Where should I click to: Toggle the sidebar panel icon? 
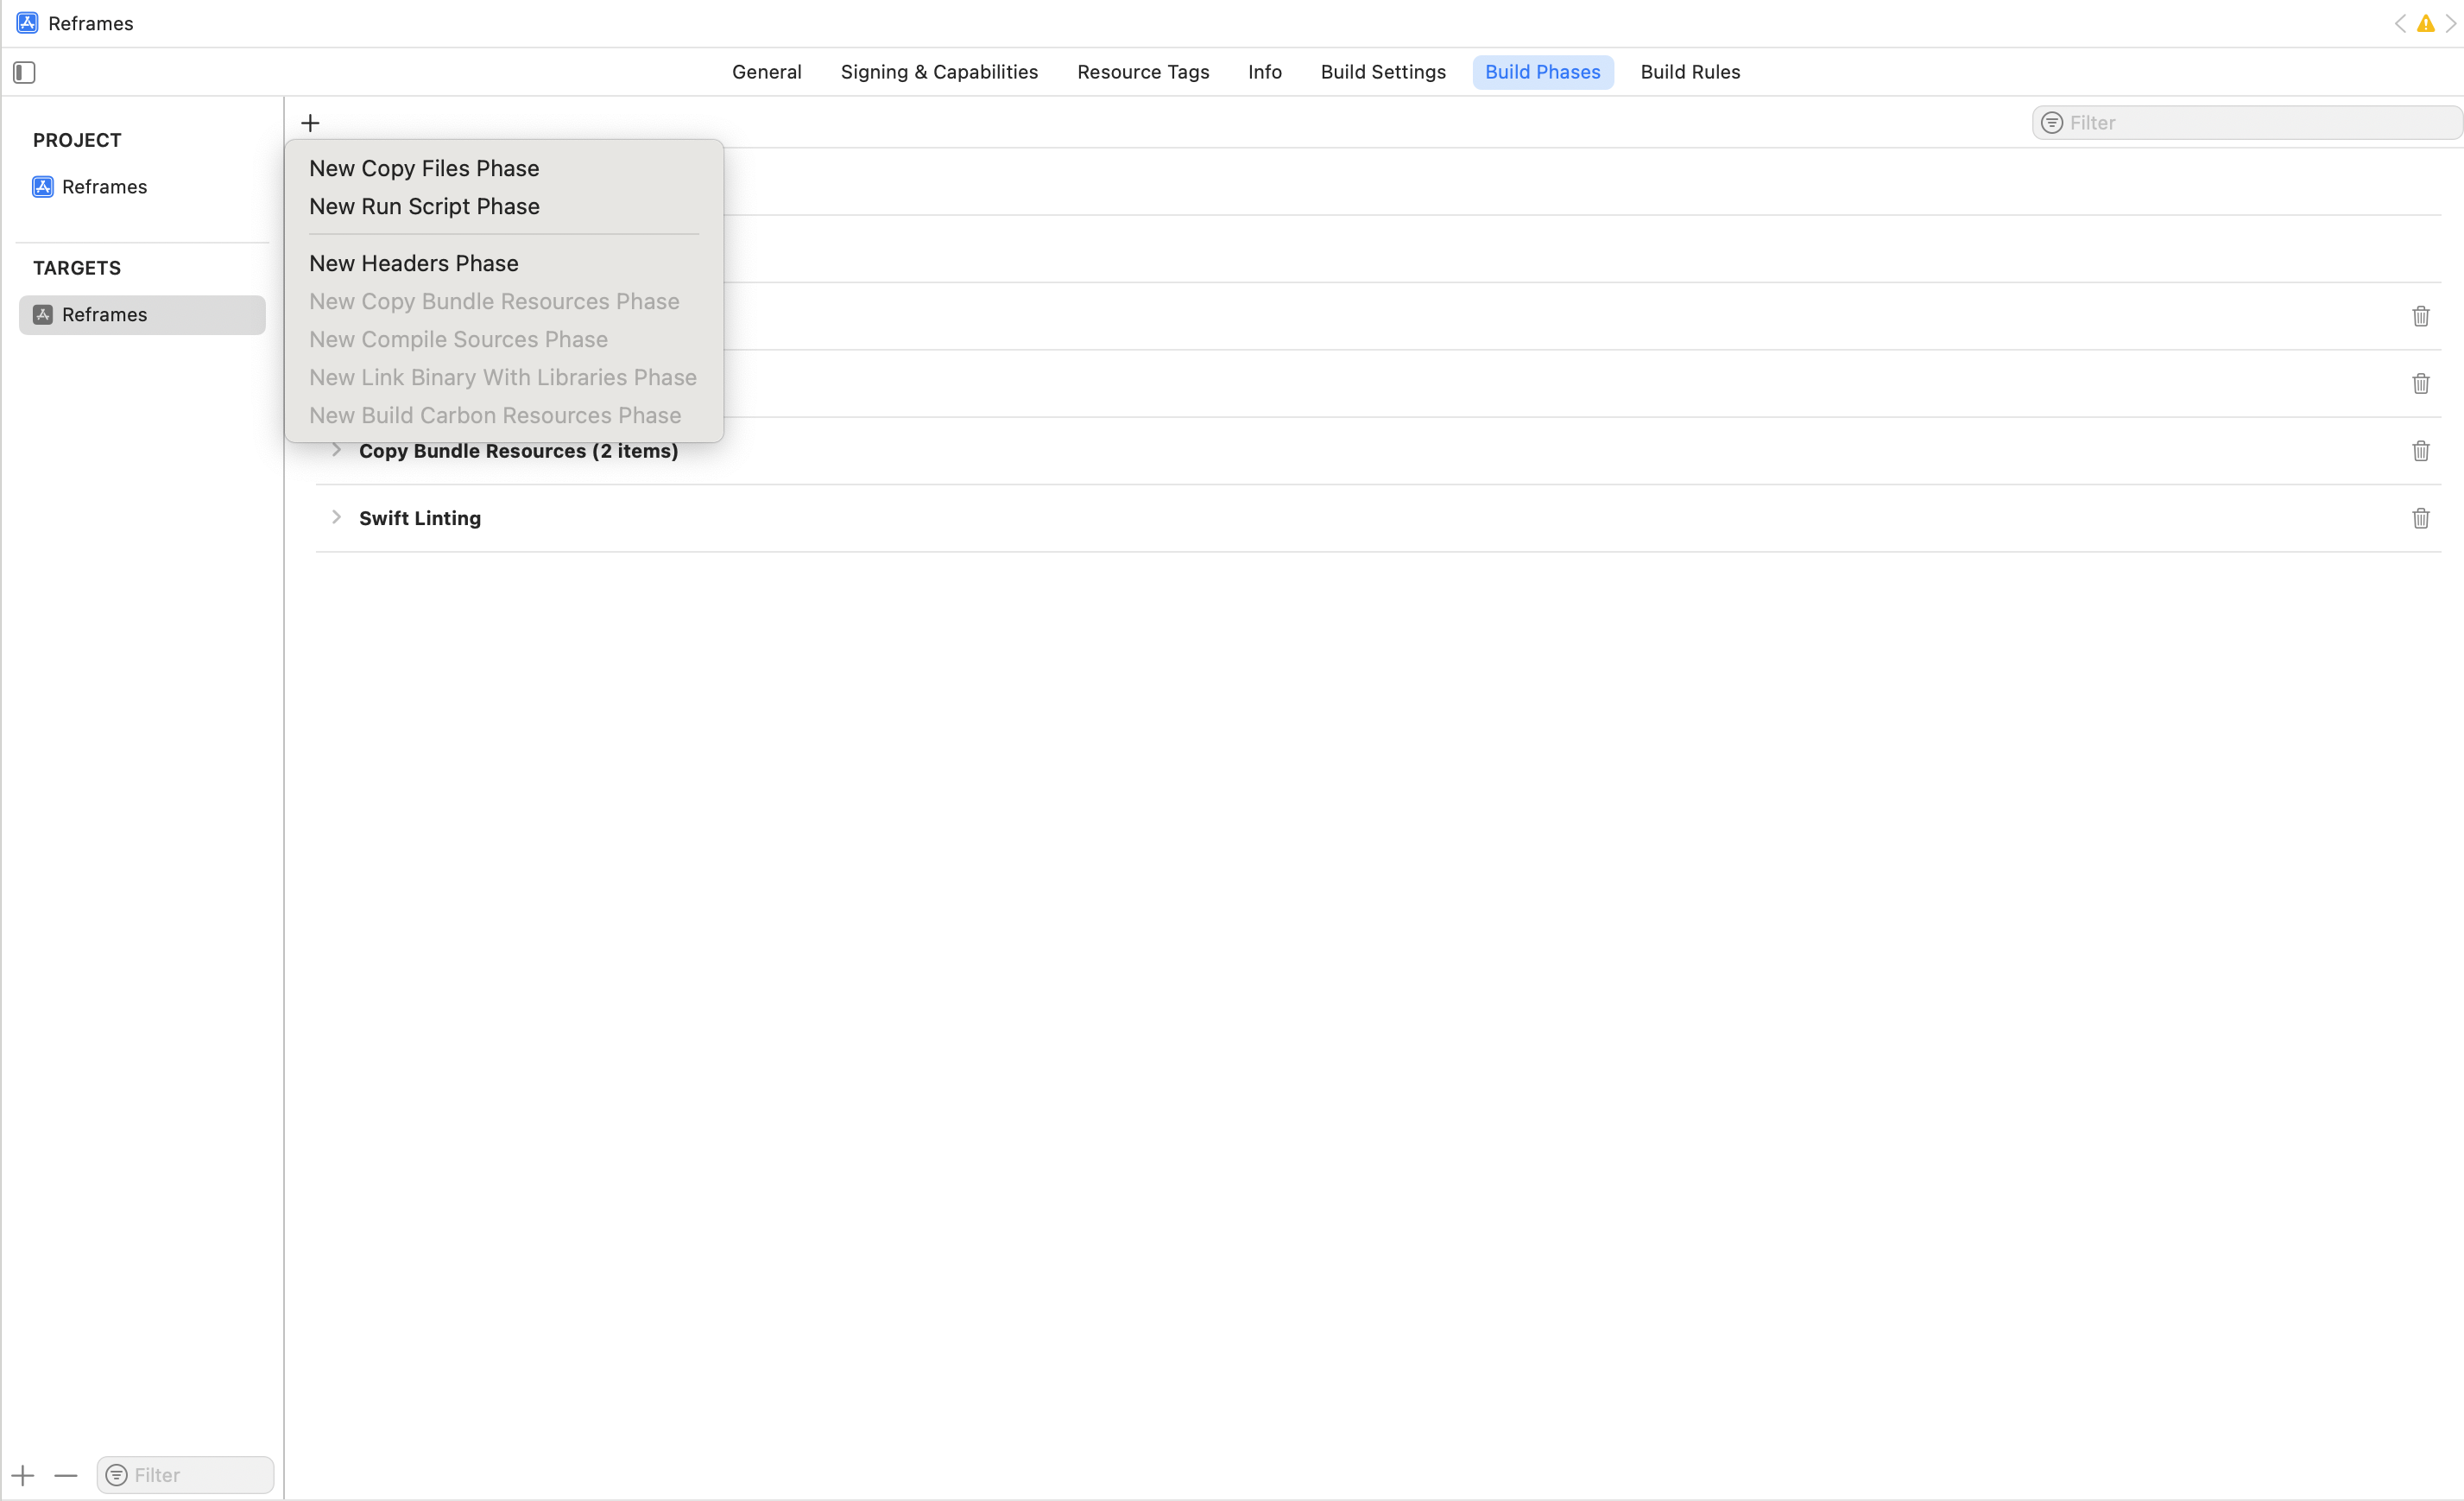tap(24, 72)
